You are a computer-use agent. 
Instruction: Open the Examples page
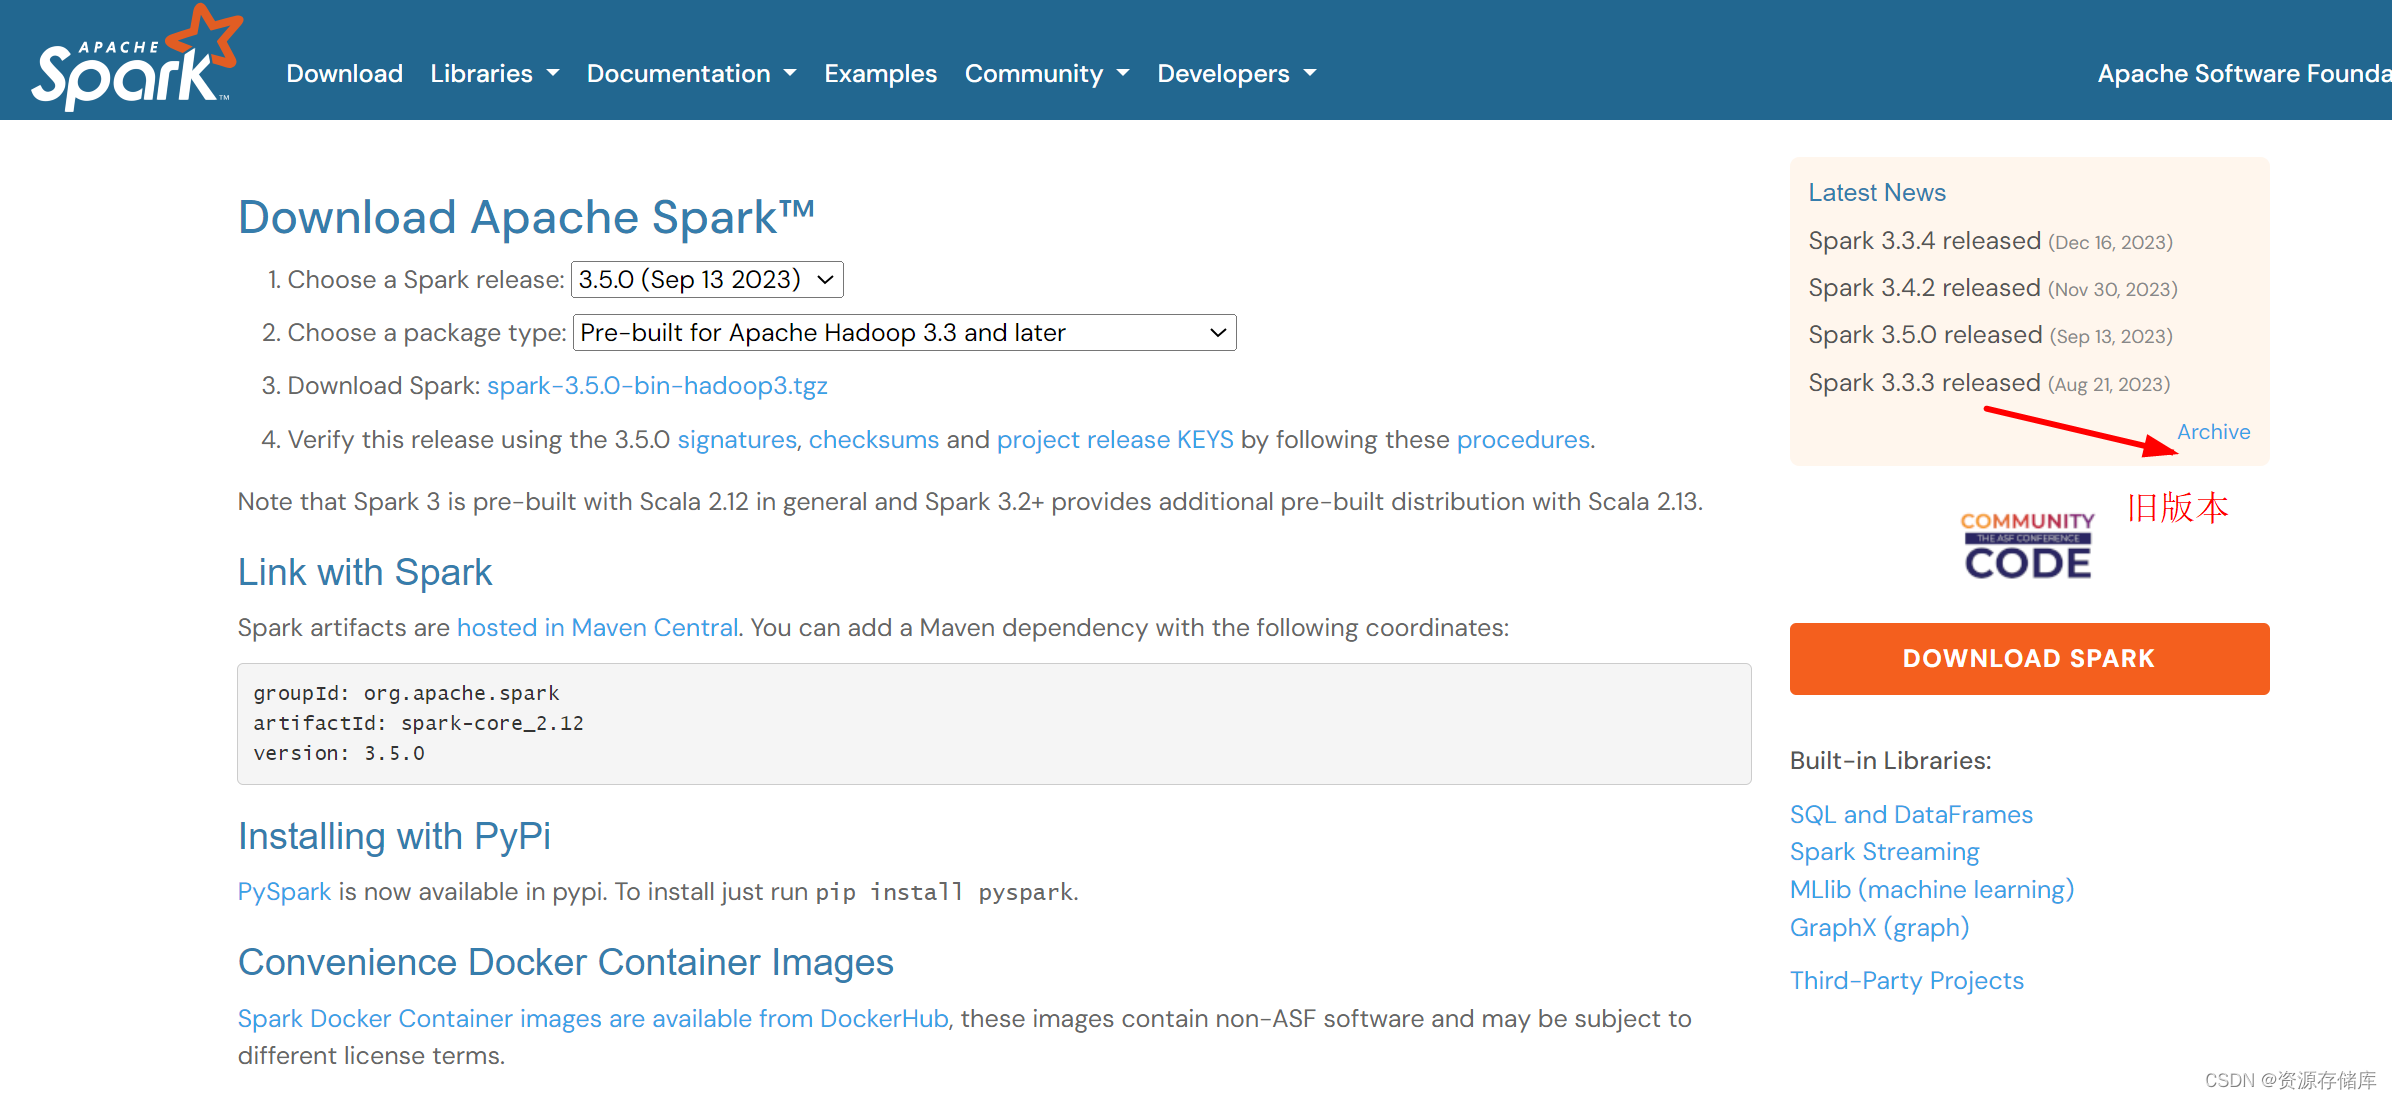[880, 74]
